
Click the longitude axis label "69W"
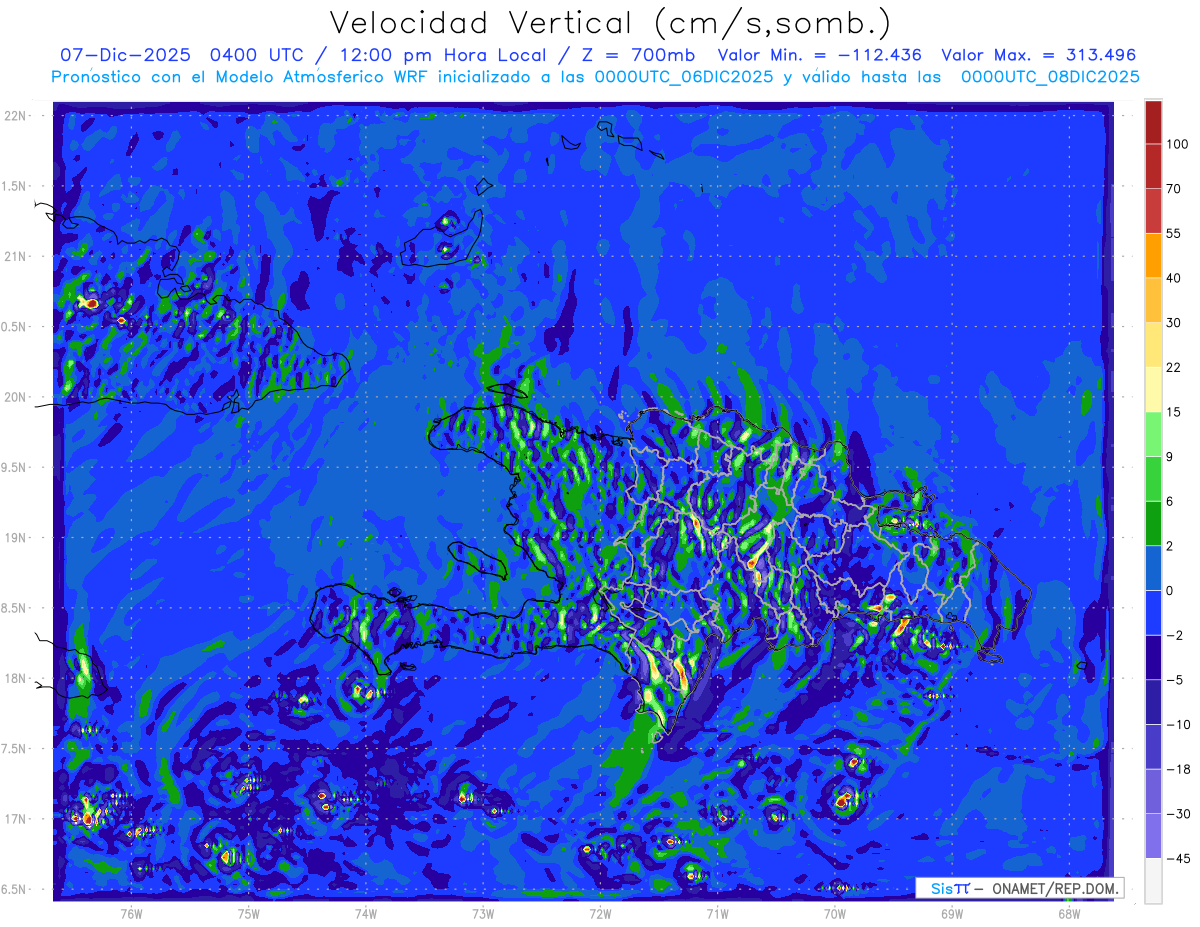[952, 914]
